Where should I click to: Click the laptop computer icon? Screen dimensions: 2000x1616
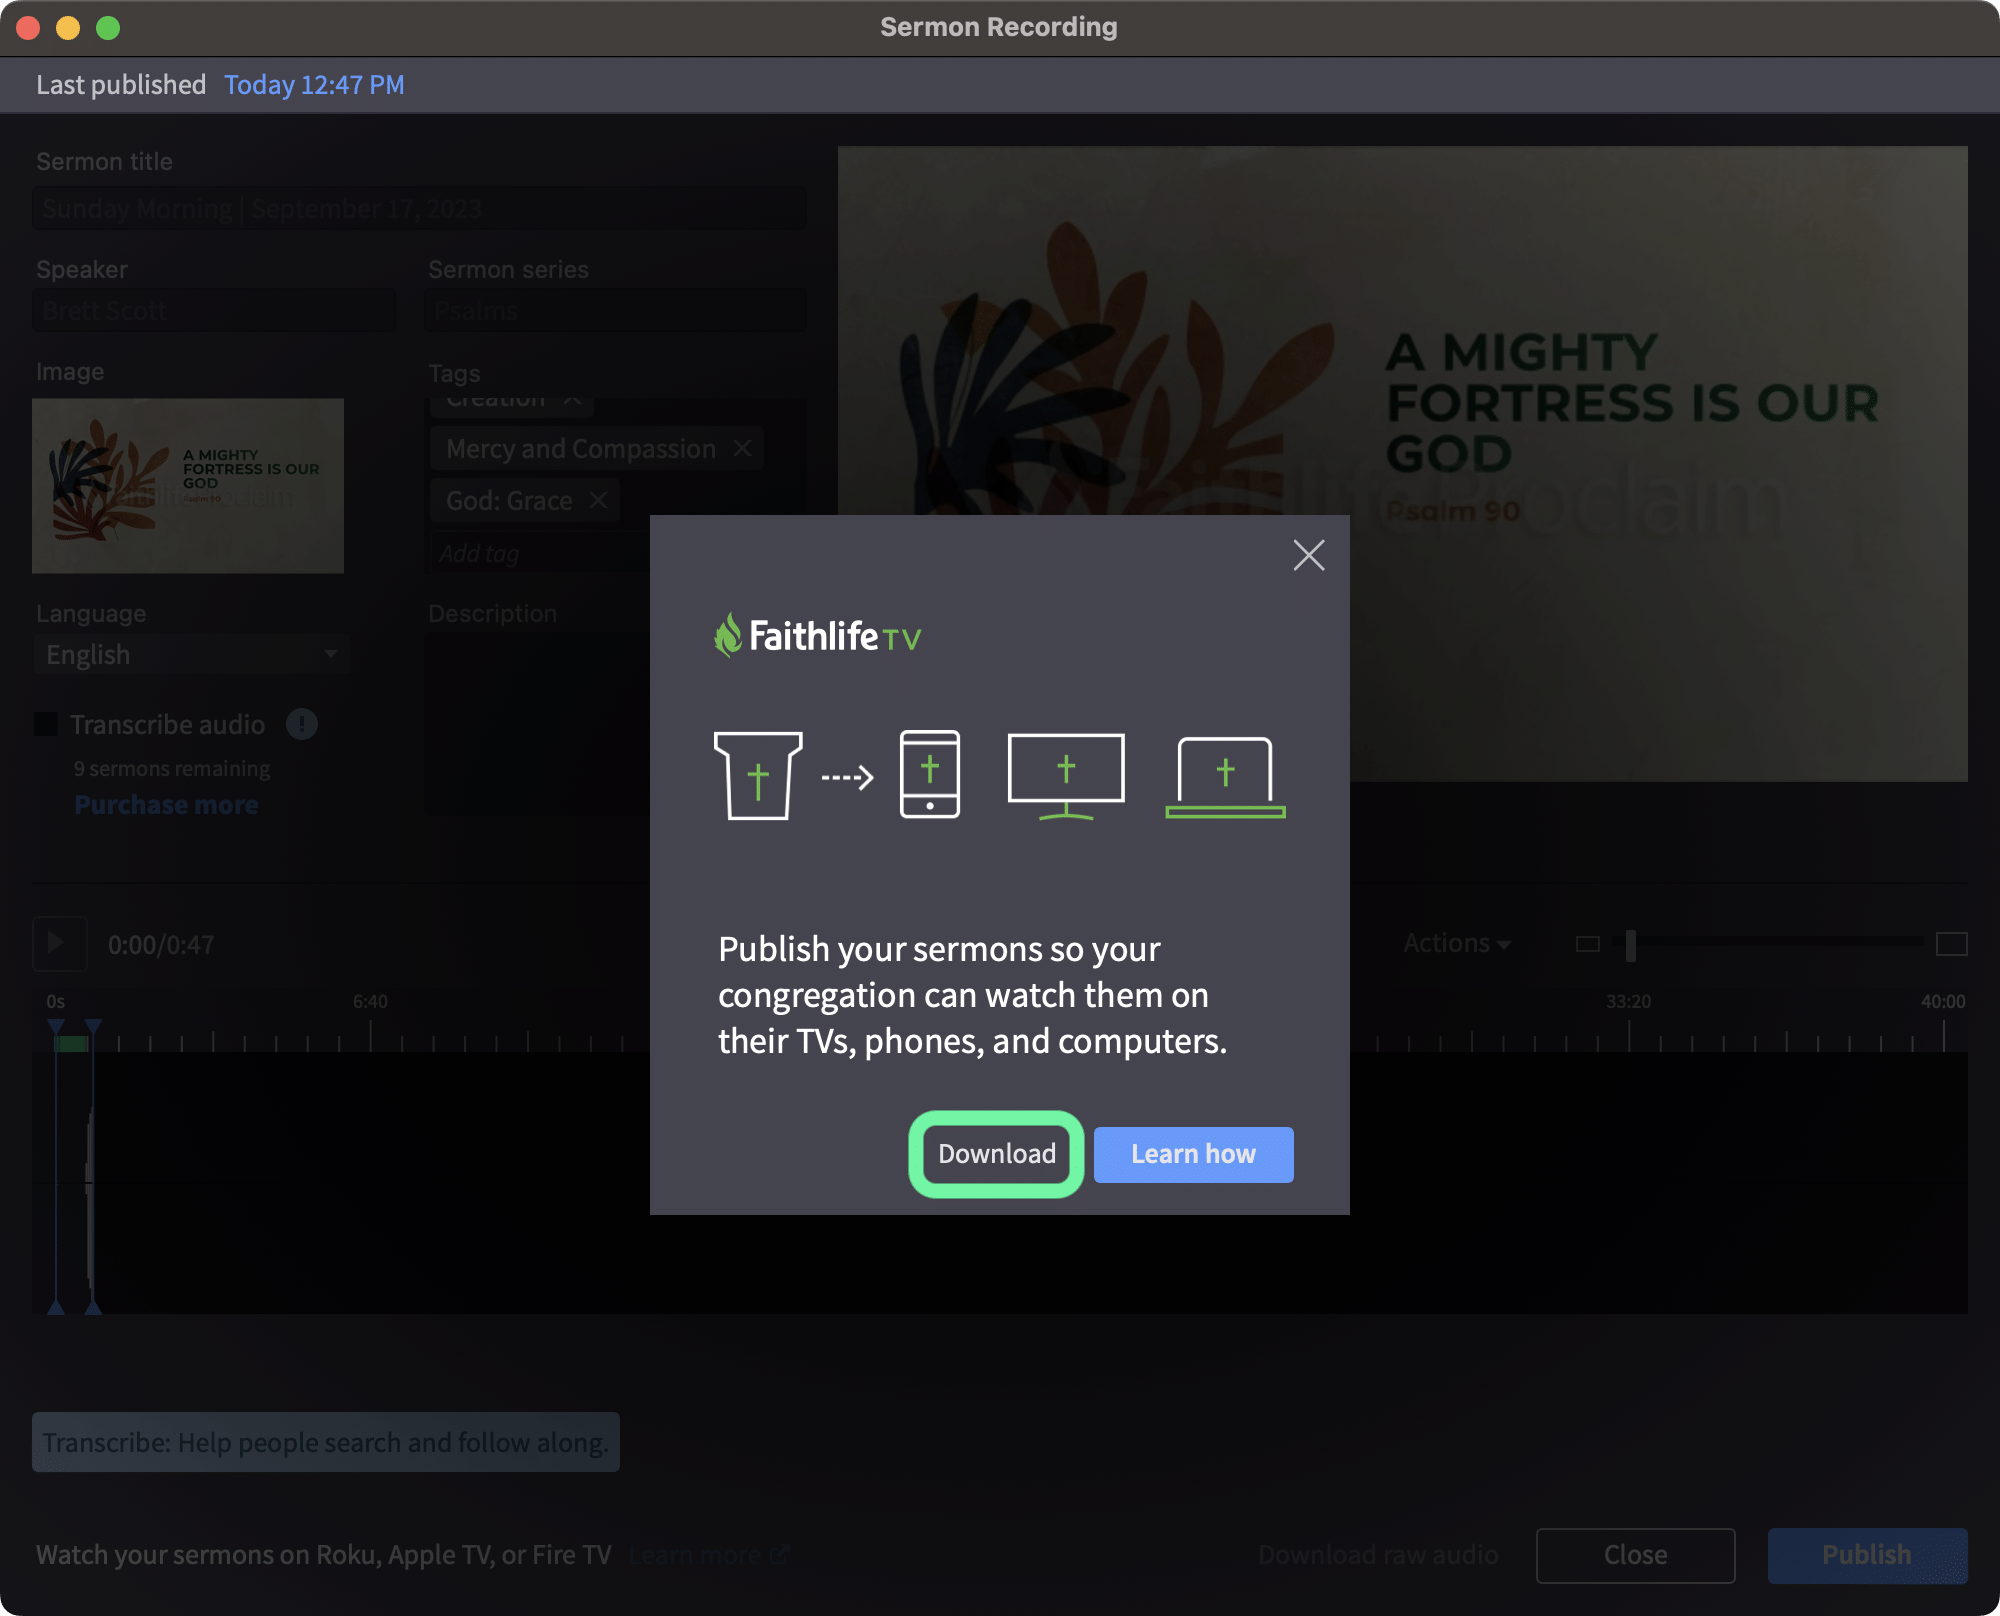click(x=1225, y=778)
